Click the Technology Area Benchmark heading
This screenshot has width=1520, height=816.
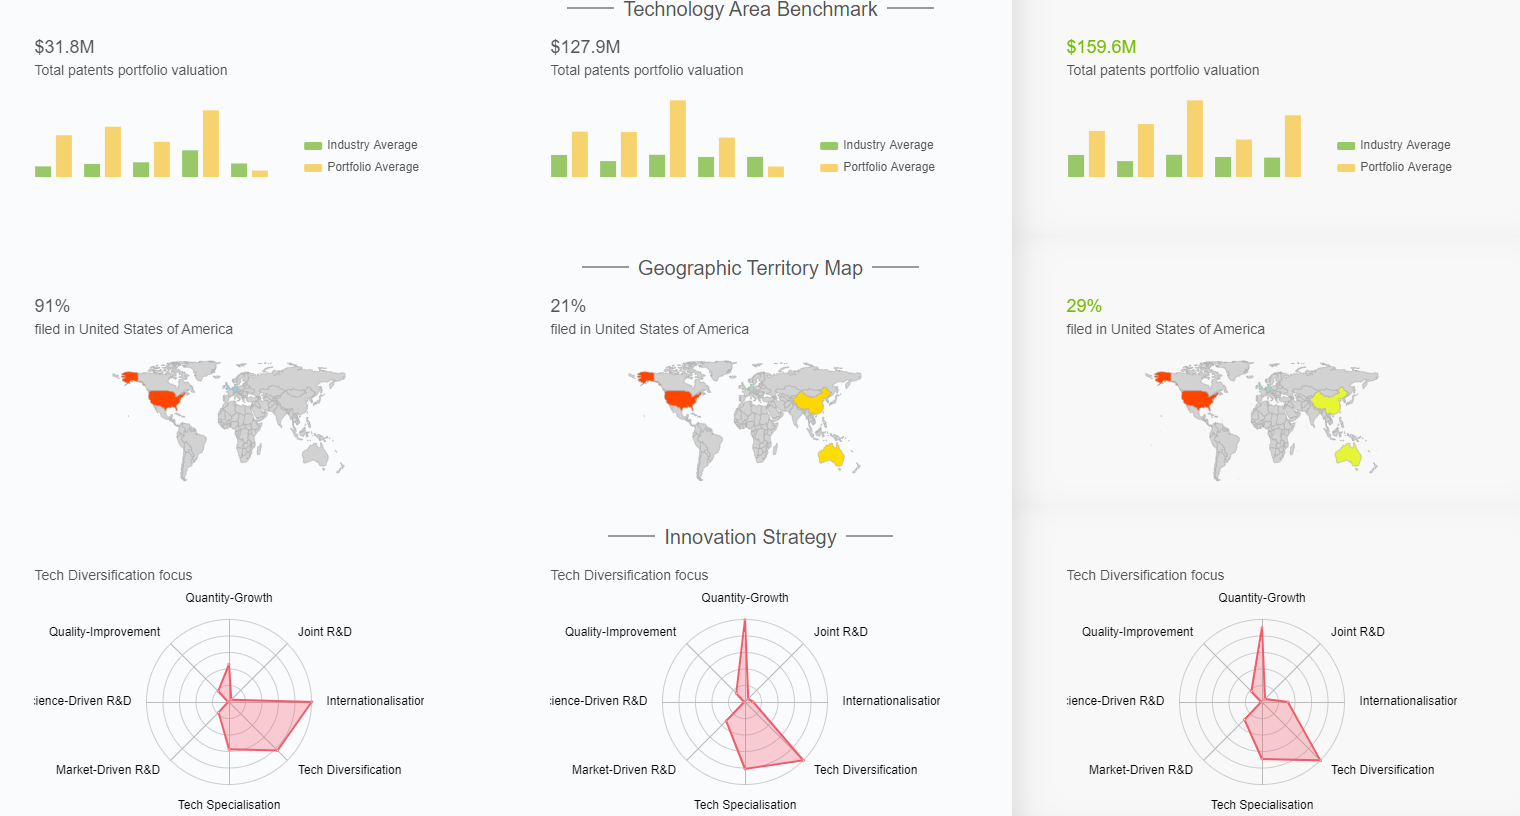tap(750, 10)
